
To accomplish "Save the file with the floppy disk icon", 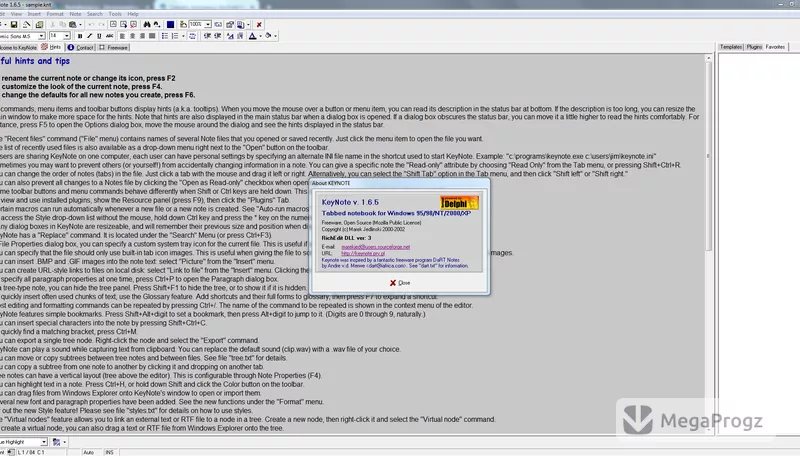I will 14,24.
